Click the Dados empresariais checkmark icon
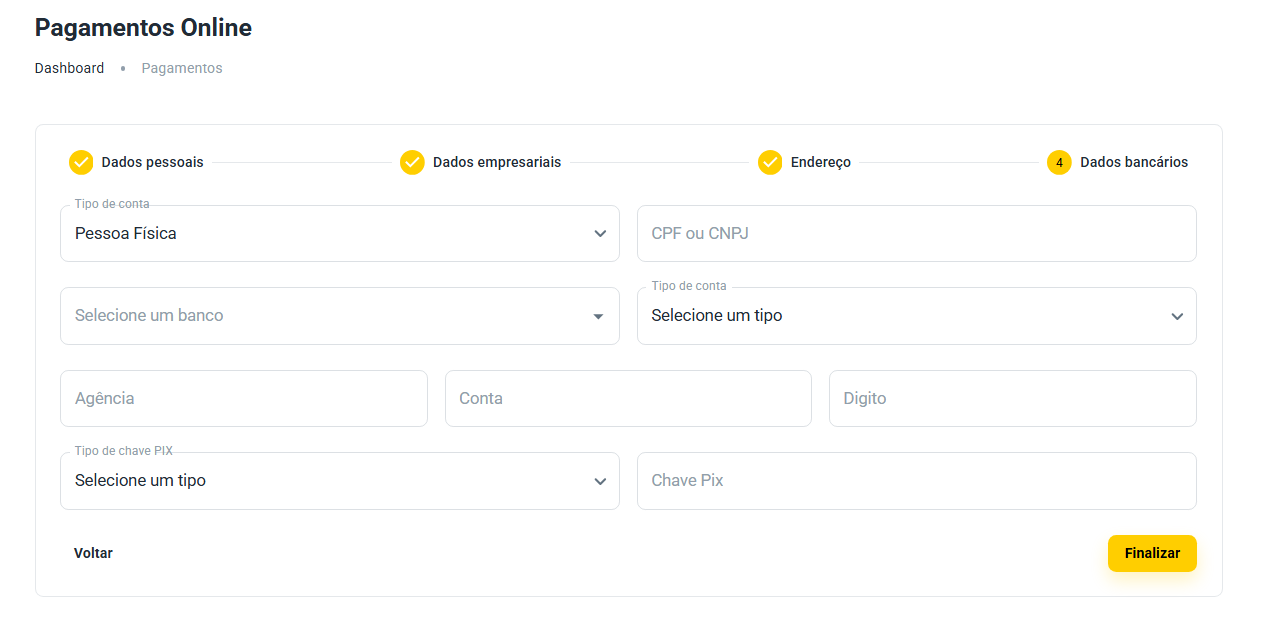This screenshot has height=622, width=1282. (x=412, y=162)
